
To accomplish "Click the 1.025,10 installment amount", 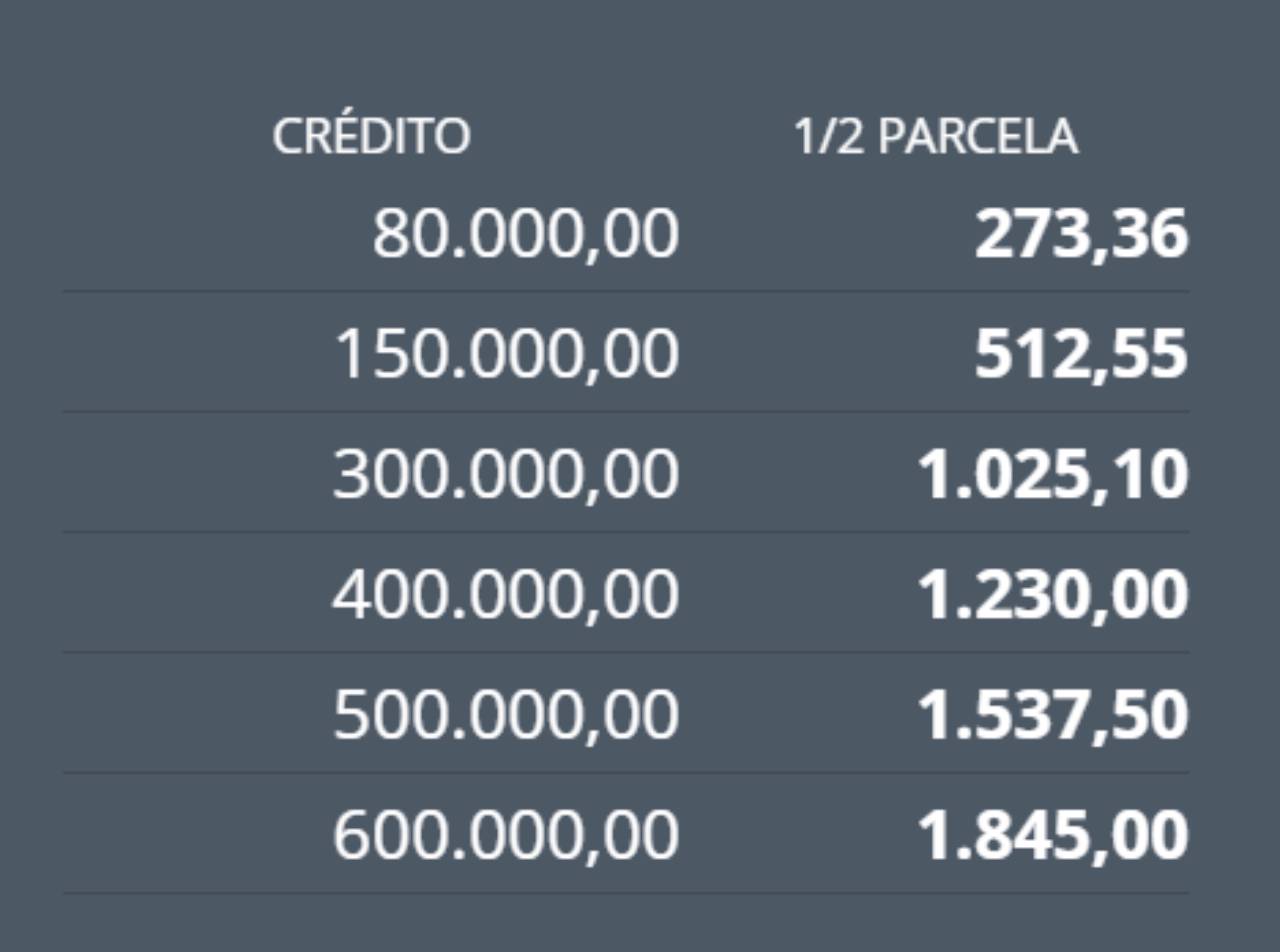I will 1053,475.
